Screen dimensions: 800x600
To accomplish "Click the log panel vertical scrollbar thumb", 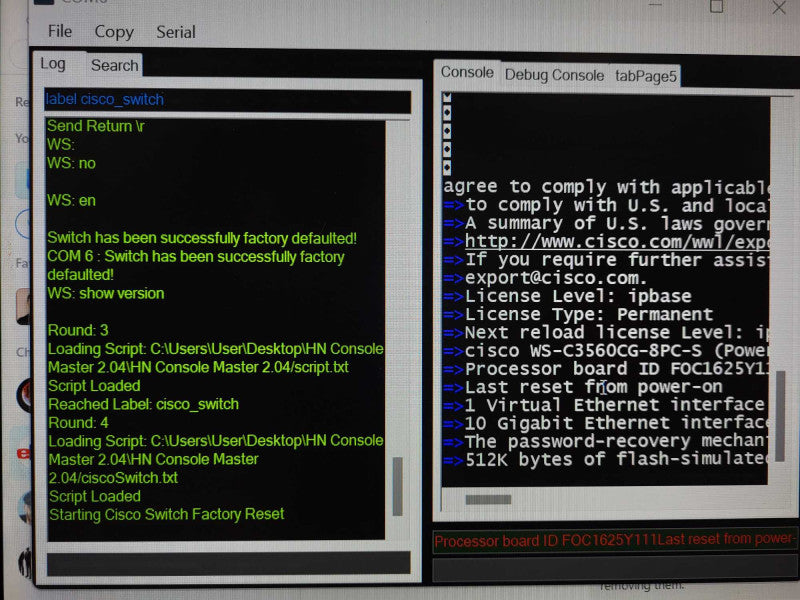I will point(397,486).
